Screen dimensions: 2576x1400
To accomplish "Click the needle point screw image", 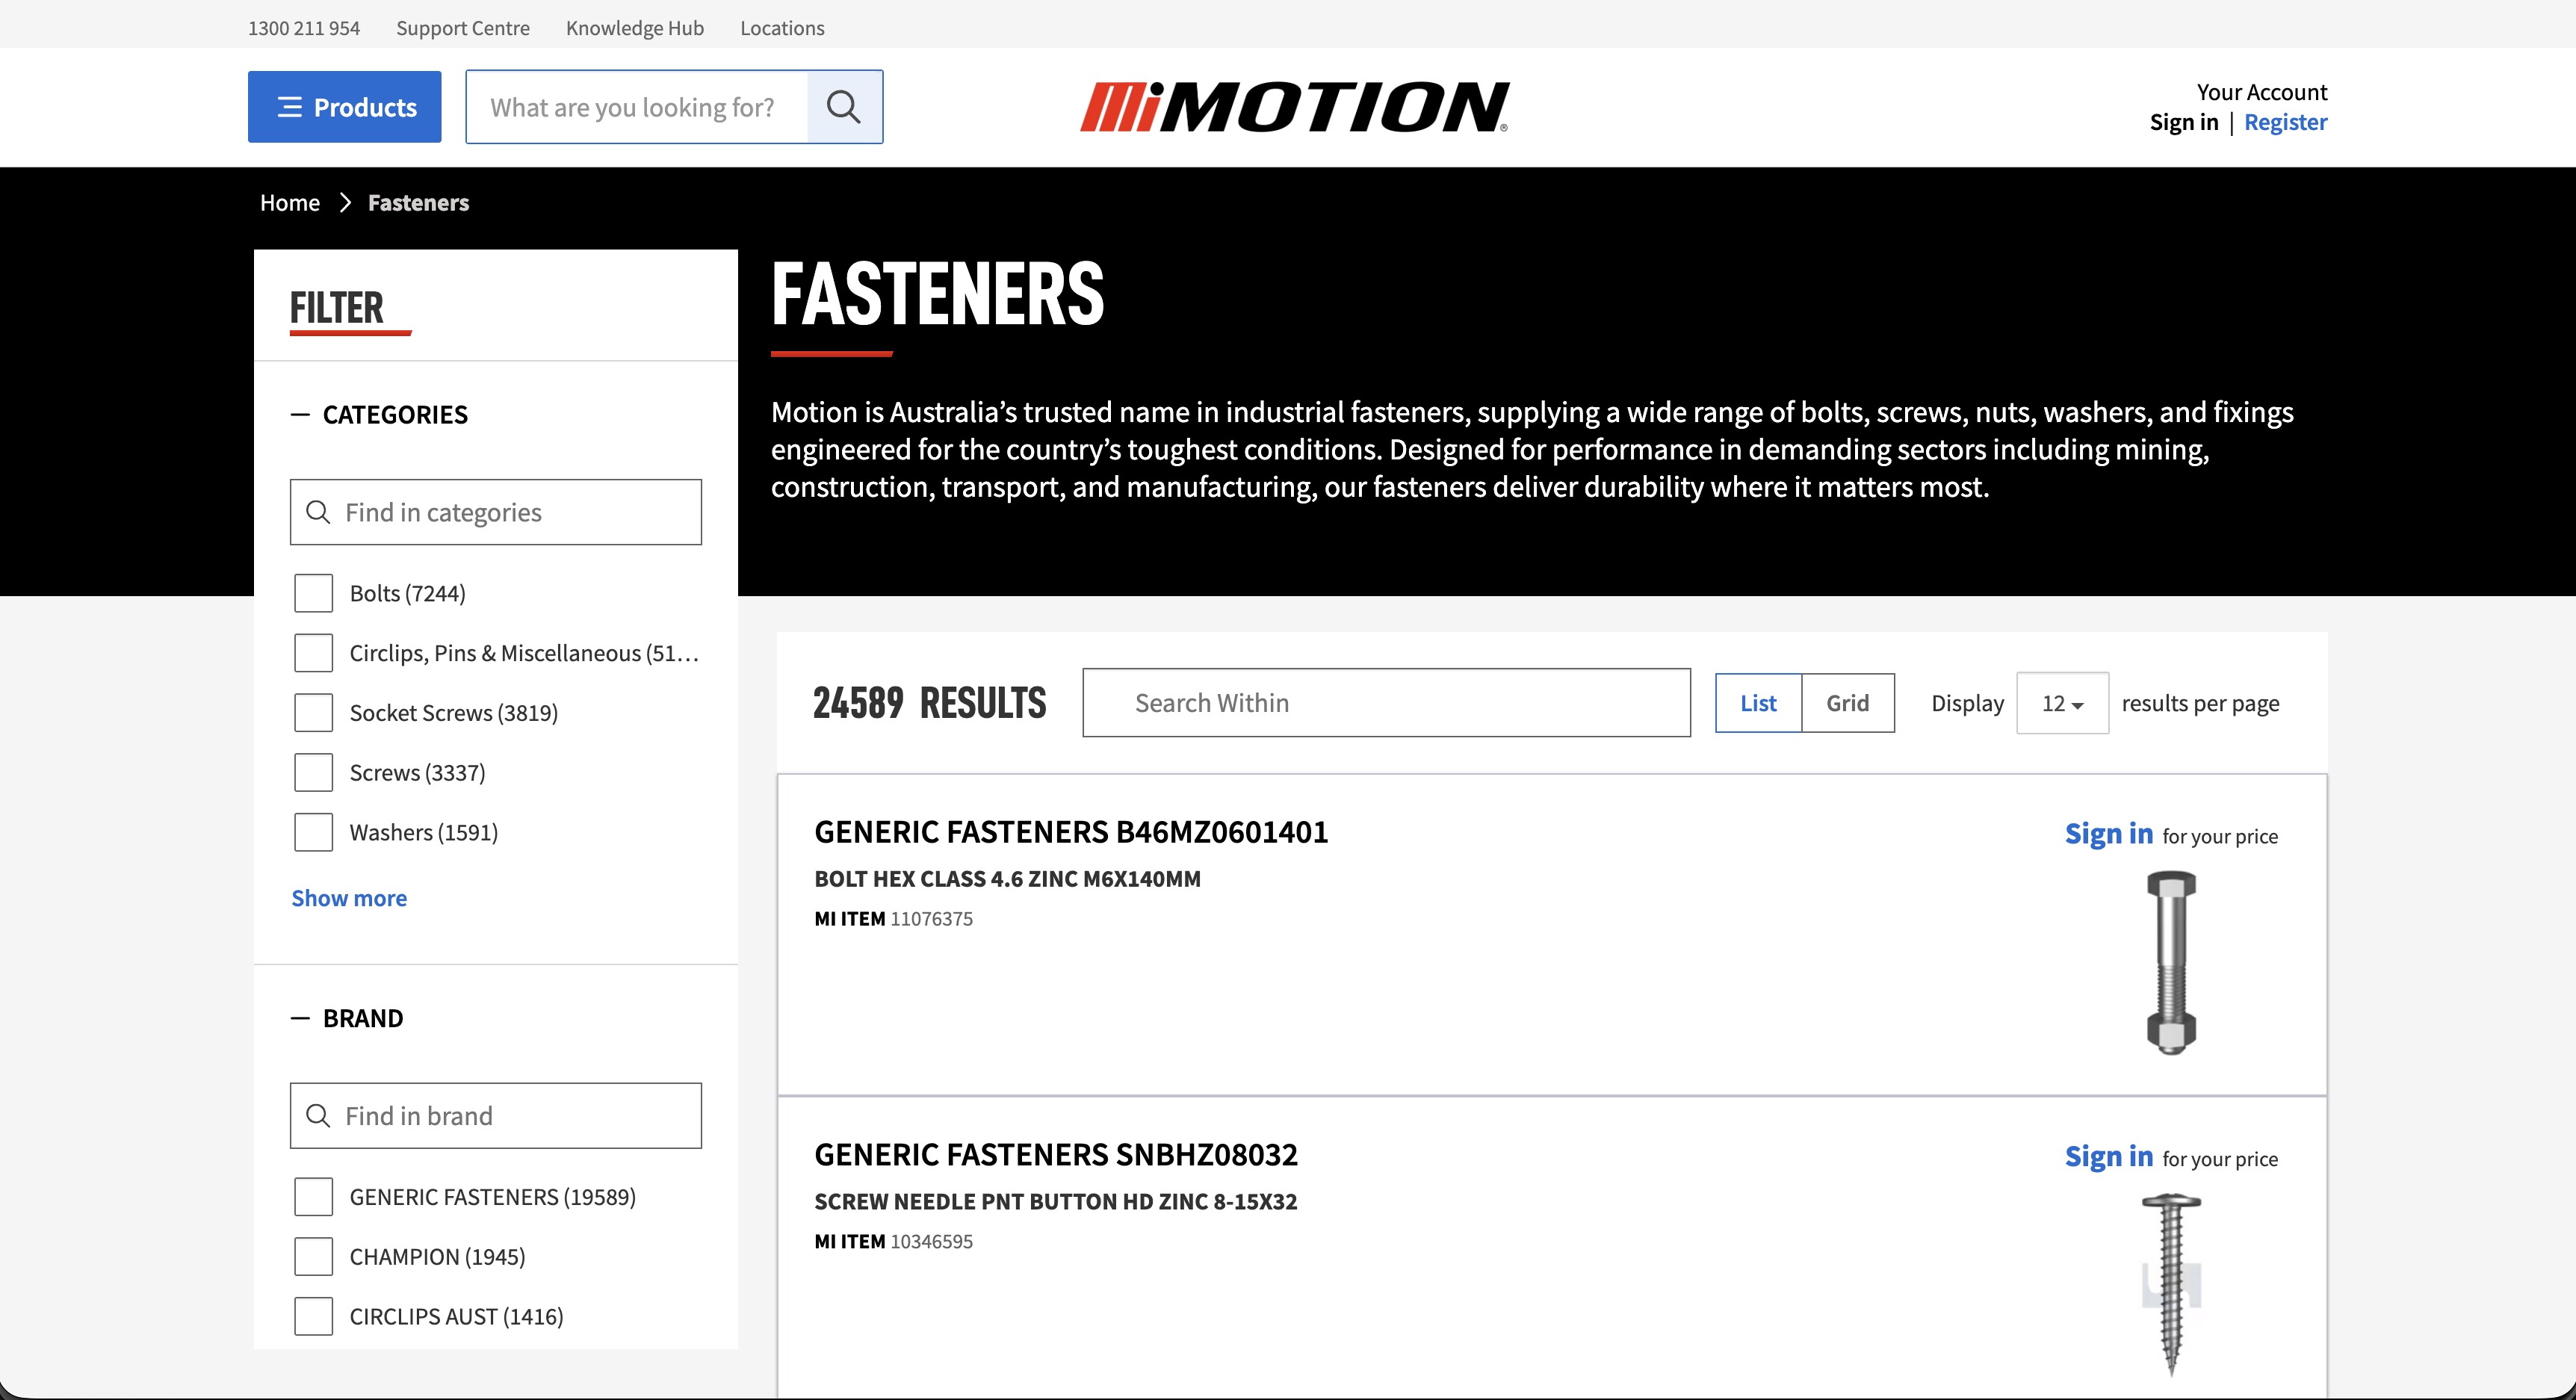I will (2171, 1284).
